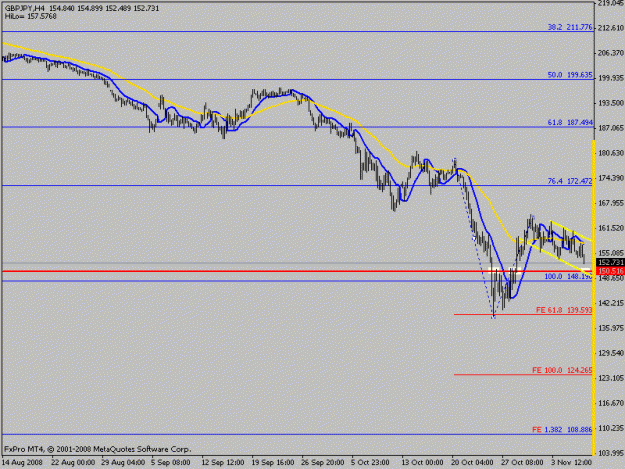Click the 129.540 price axis value
The height and width of the screenshot is (469, 625).
pos(611,353)
